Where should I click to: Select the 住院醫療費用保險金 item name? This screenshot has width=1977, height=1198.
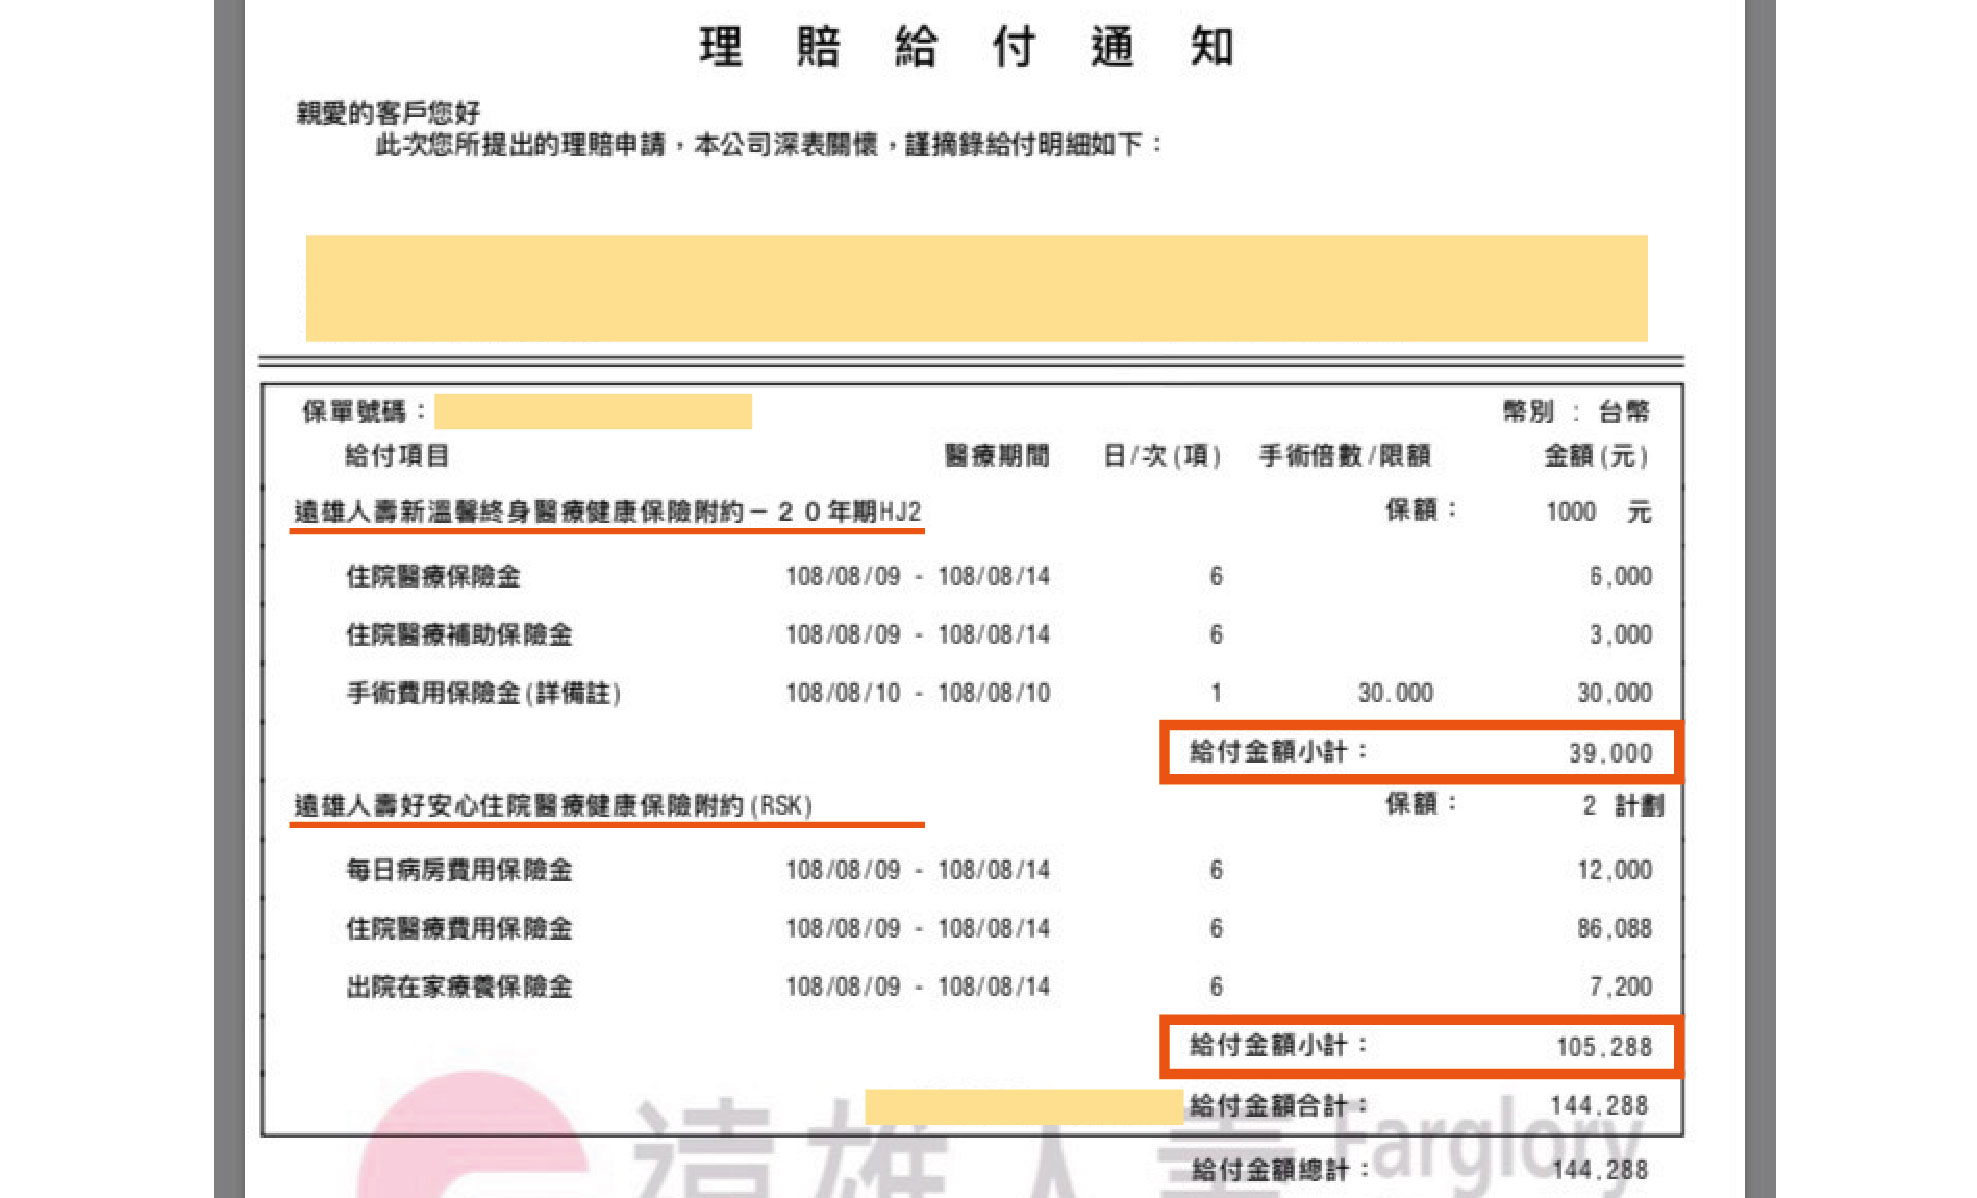pos(459,928)
